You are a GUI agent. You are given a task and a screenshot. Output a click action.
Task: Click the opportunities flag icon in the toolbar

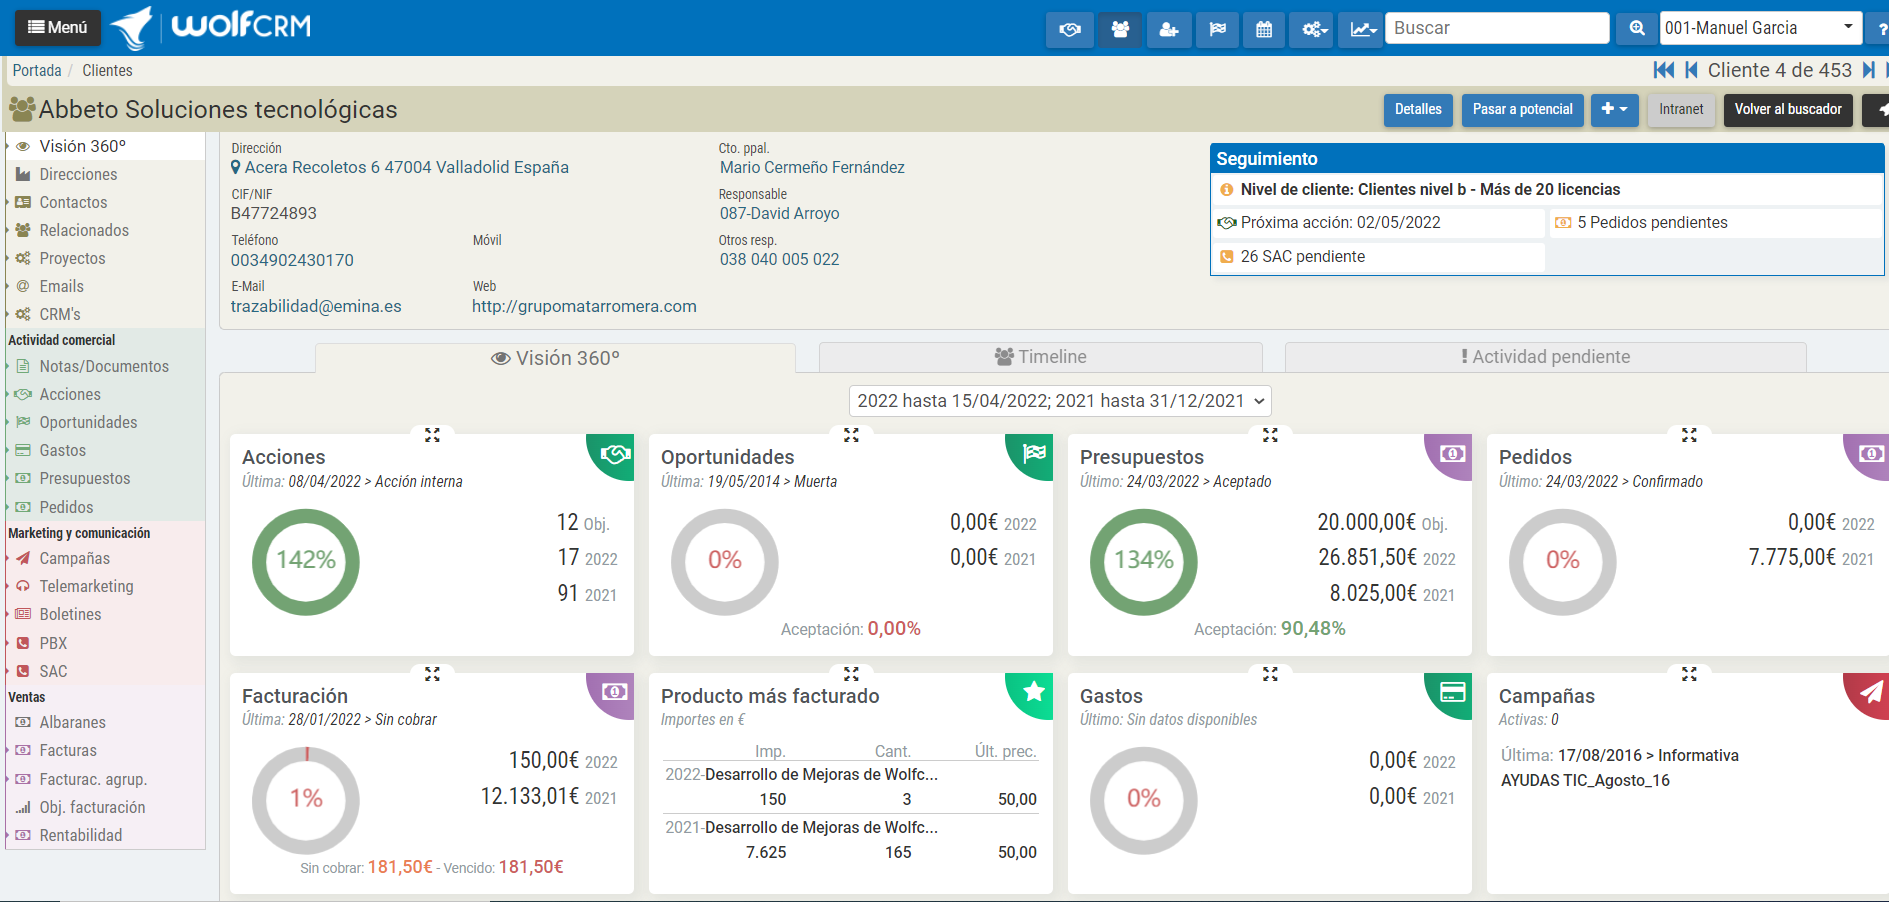pyautogui.click(x=1217, y=29)
